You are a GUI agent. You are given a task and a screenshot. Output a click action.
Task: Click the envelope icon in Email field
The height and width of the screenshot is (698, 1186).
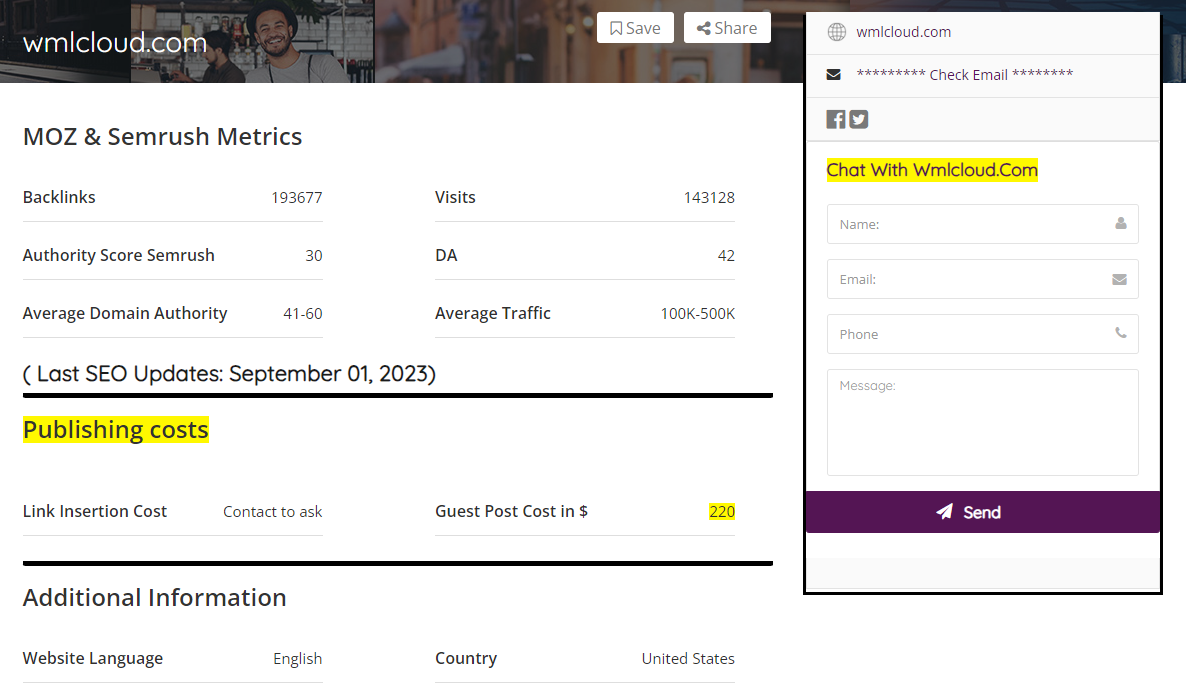click(x=1120, y=279)
